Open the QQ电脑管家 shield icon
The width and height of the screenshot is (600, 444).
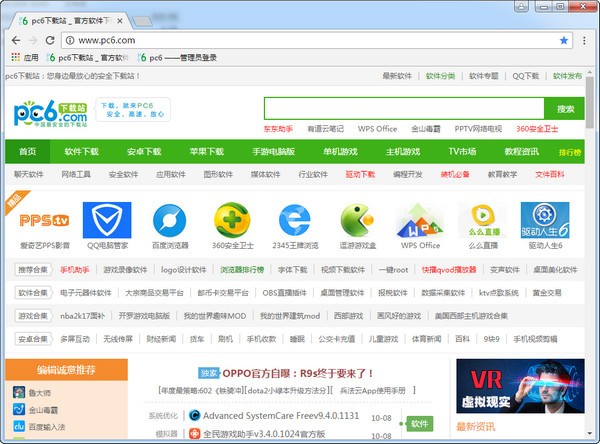pyautogui.click(x=107, y=220)
